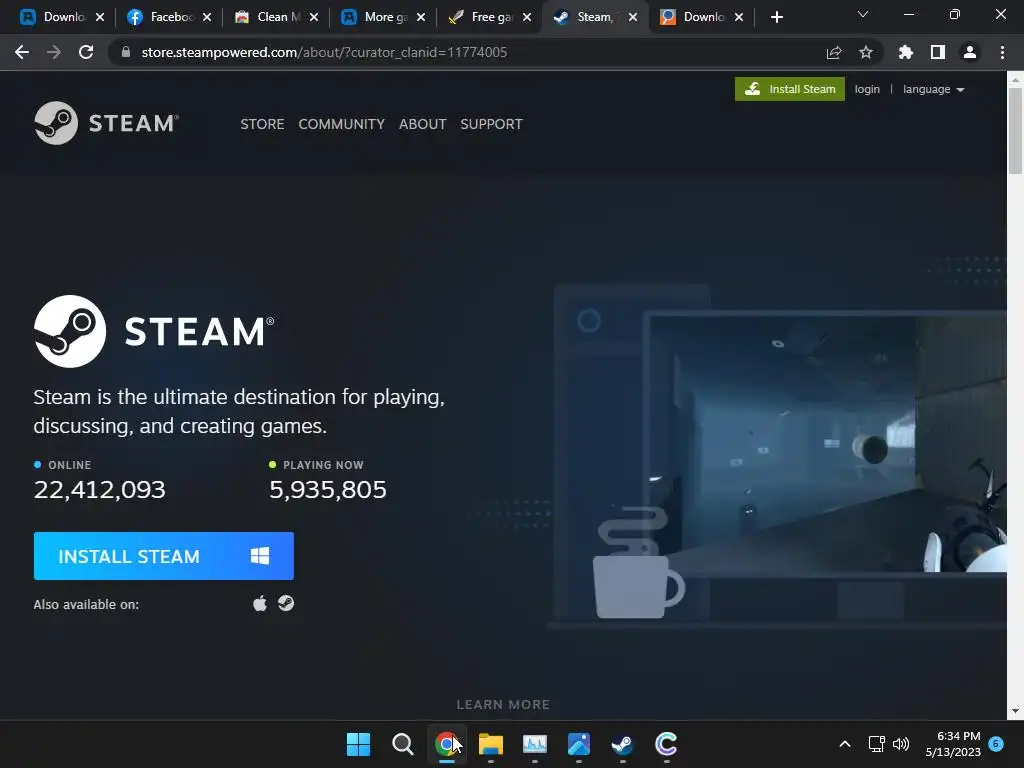Click the volume speaker tray icon
1024x768 pixels.
(x=901, y=744)
